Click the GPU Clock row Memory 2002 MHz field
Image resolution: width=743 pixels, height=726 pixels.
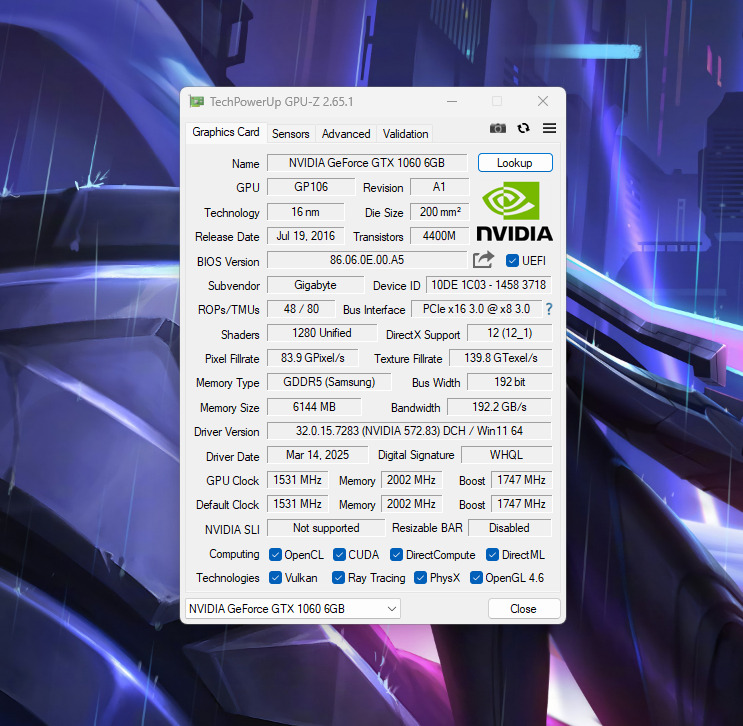(x=411, y=480)
